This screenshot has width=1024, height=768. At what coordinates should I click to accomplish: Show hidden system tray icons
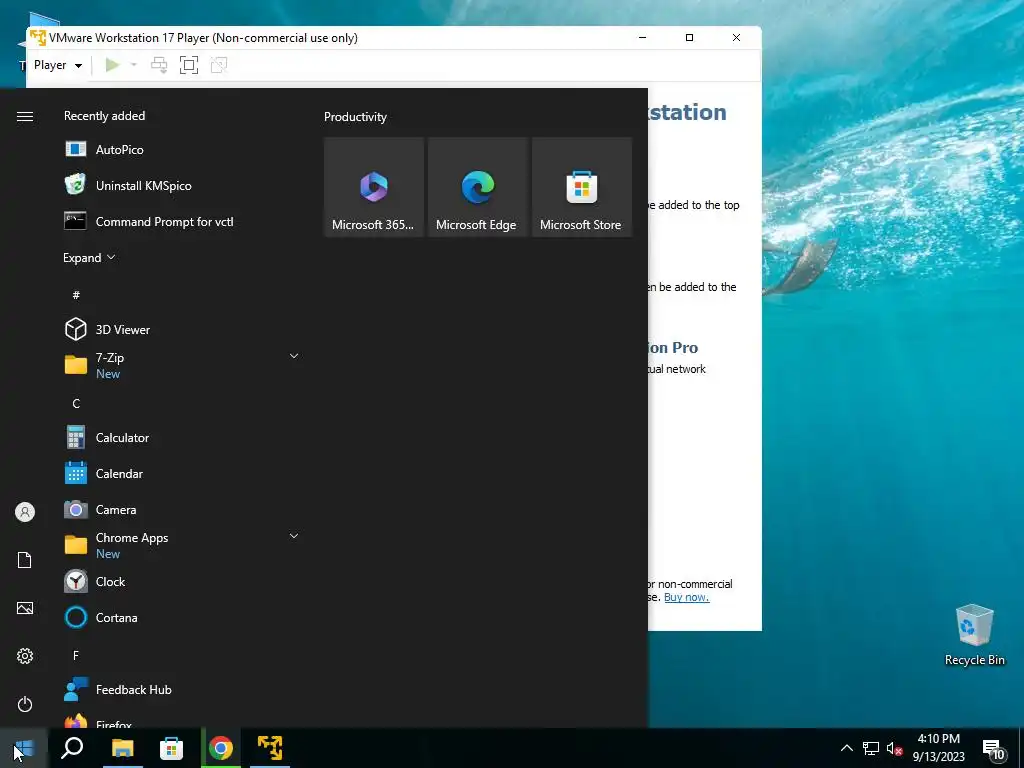pos(846,748)
